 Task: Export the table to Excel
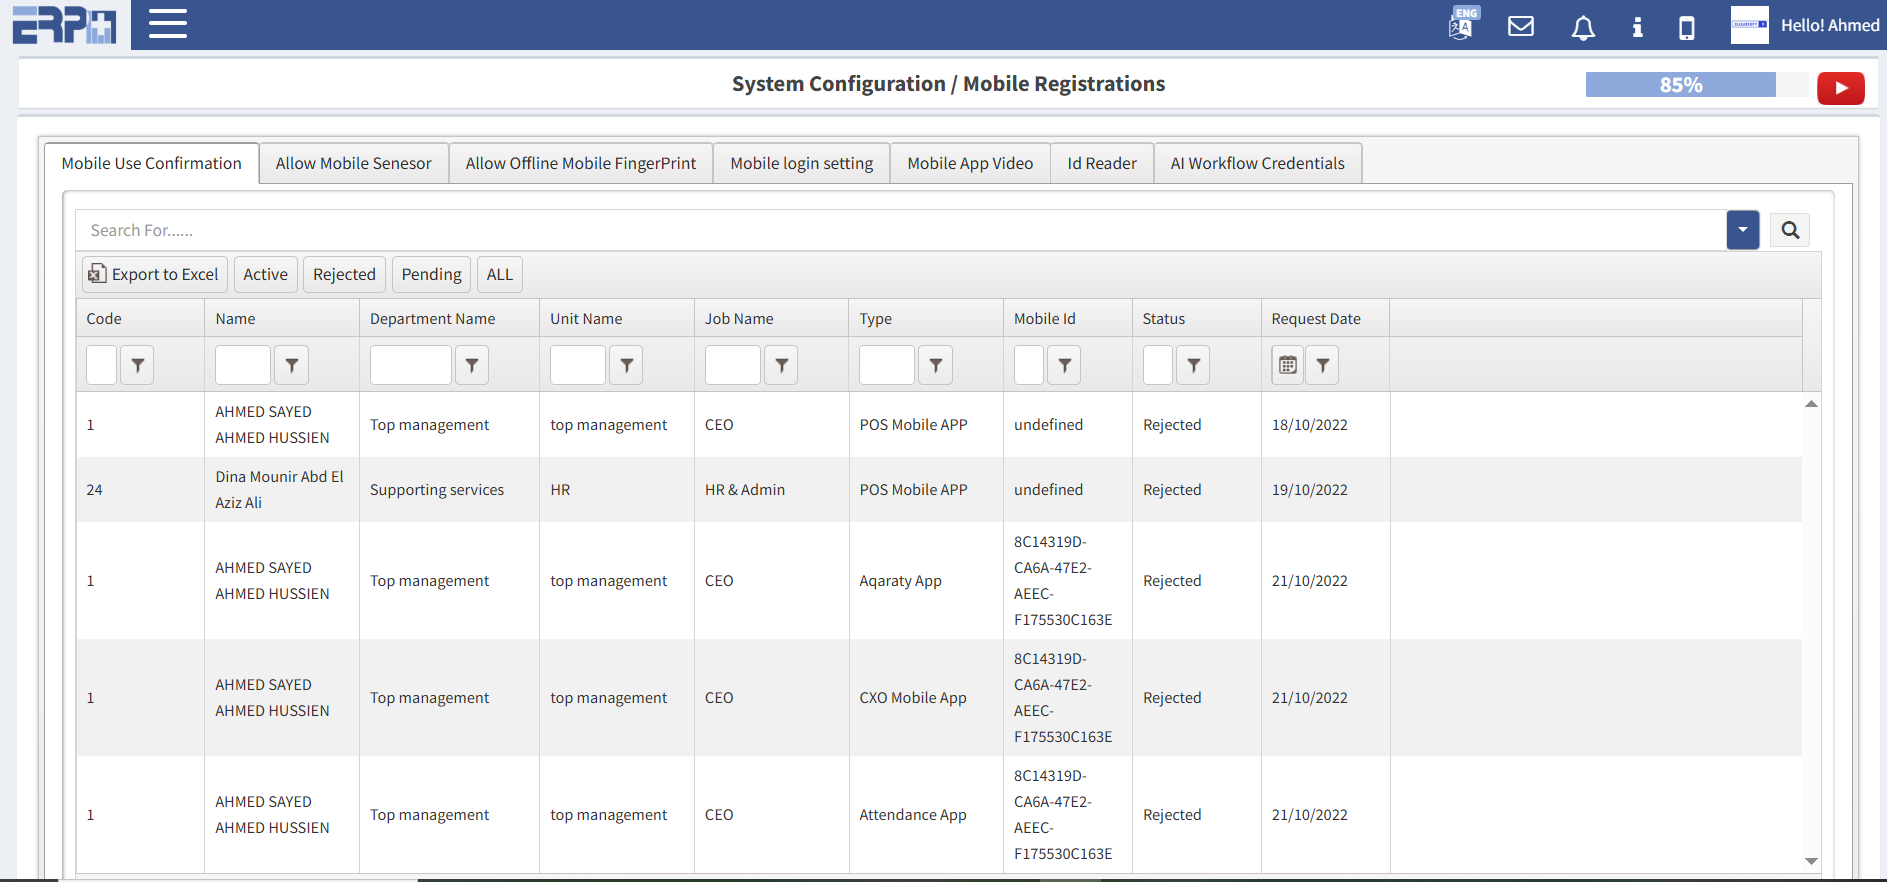[154, 274]
